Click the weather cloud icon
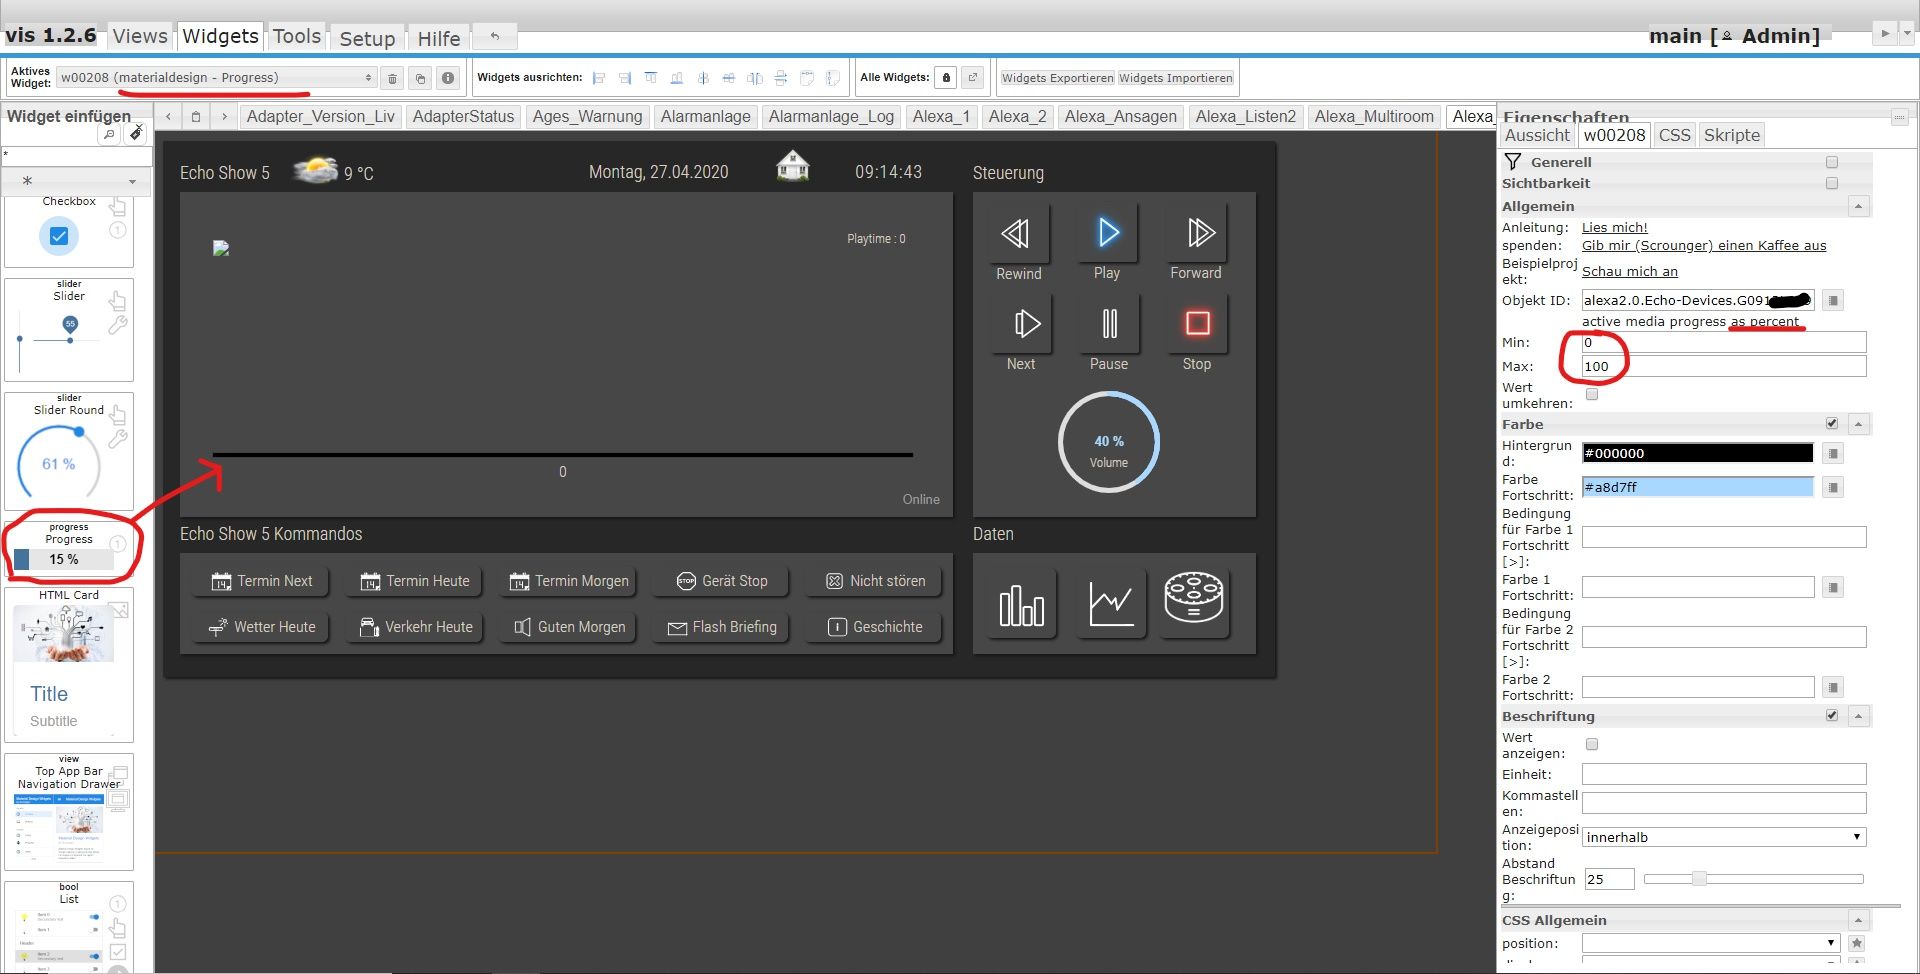 coord(316,170)
